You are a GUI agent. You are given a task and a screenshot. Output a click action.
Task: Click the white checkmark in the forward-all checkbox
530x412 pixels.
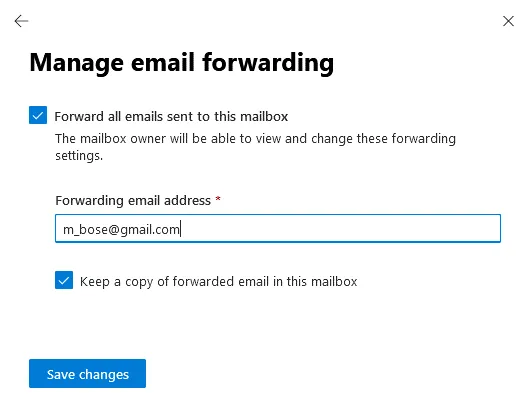38,115
